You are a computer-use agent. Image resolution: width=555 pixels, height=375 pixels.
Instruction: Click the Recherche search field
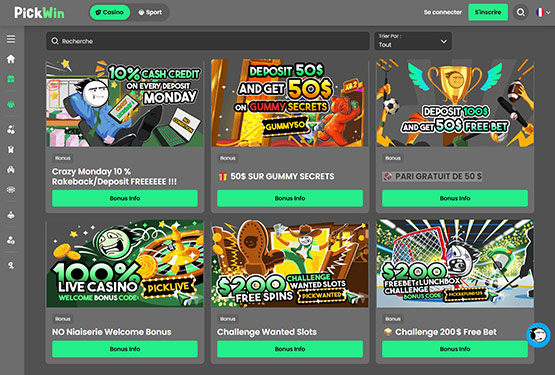(x=208, y=41)
